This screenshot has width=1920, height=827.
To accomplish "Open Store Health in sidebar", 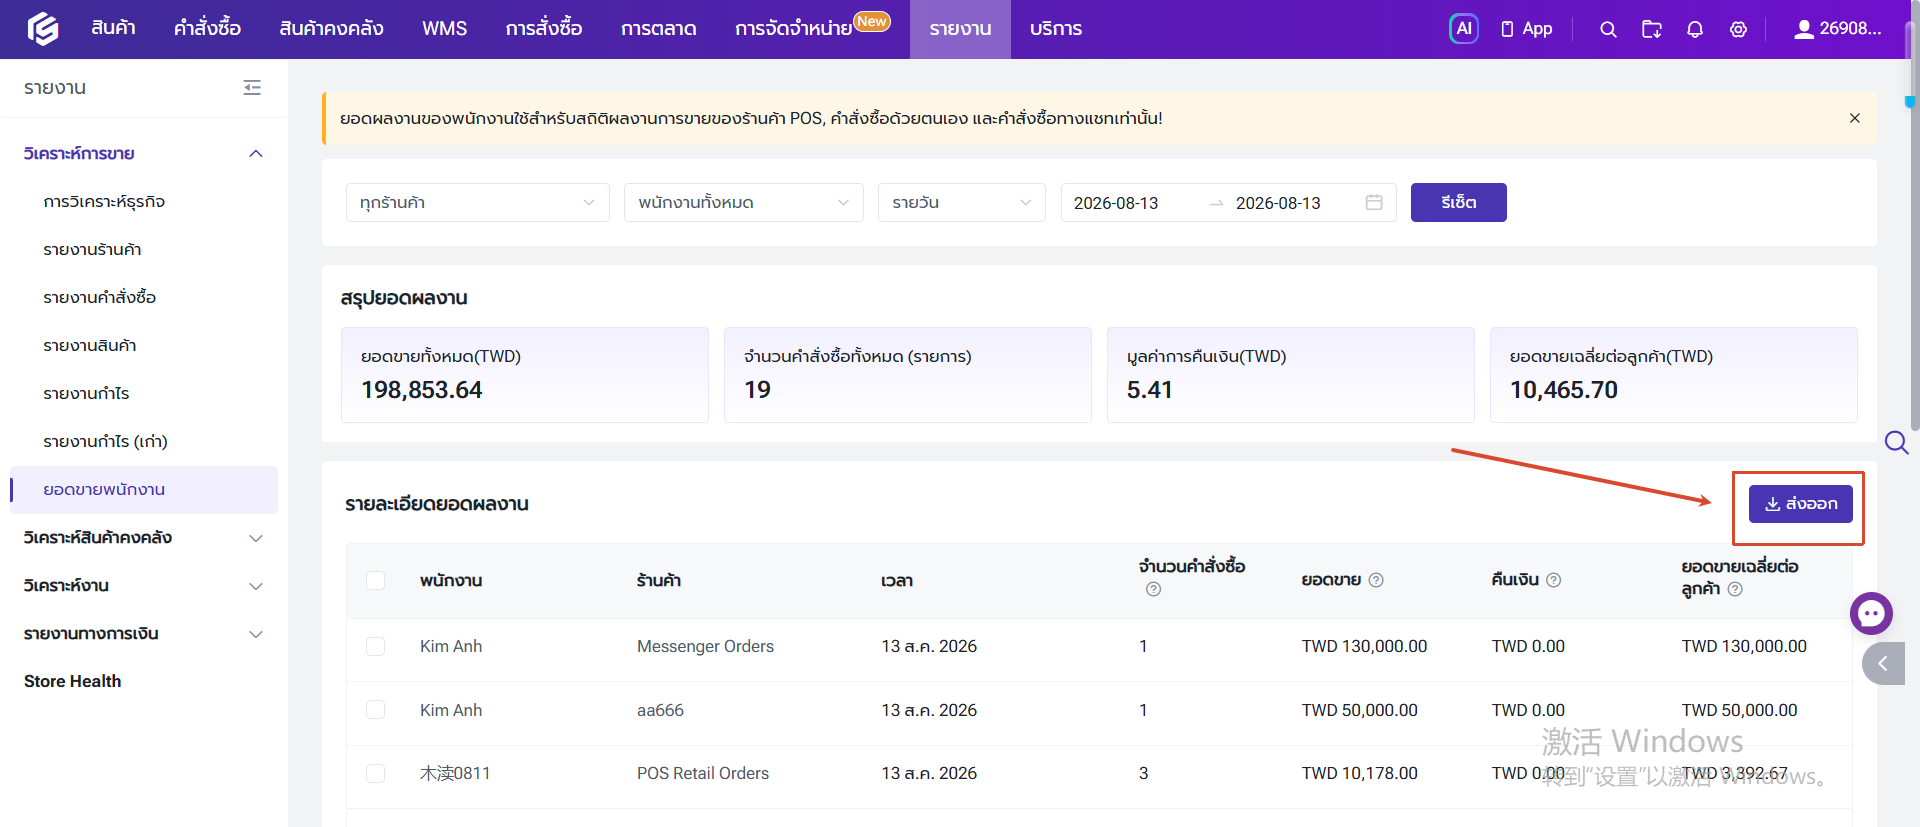I will coord(72,682).
